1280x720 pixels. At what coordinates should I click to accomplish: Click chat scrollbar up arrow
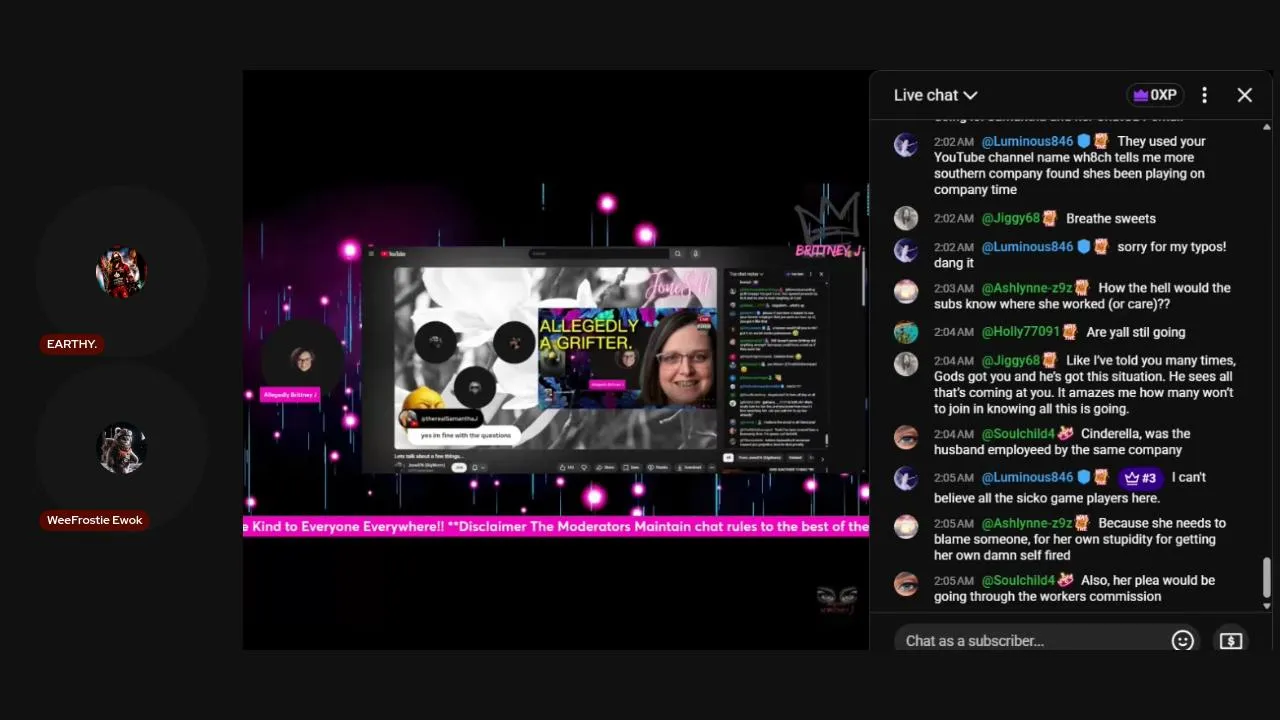[x=1267, y=126]
